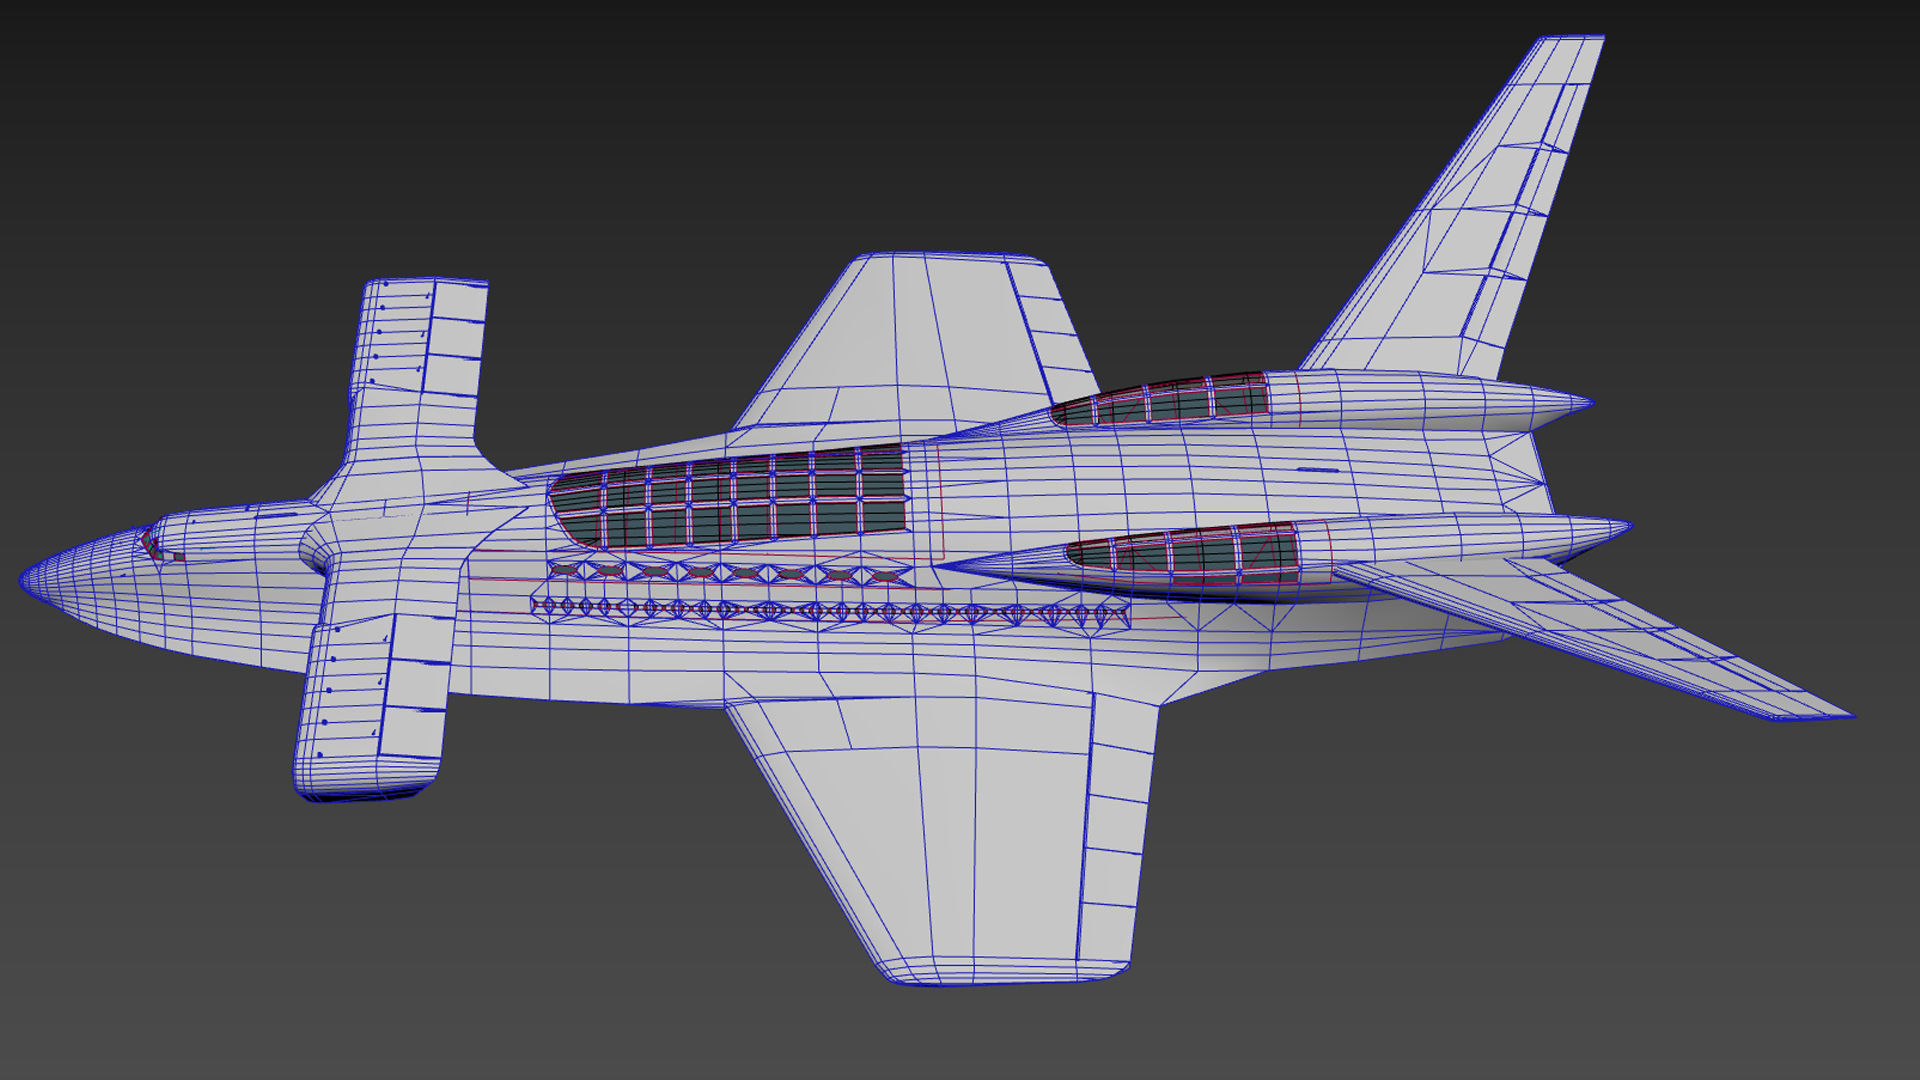The width and height of the screenshot is (1920, 1080).
Task: Click the lower engine pod's pointed tip
Action: [x=1620, y=526]
